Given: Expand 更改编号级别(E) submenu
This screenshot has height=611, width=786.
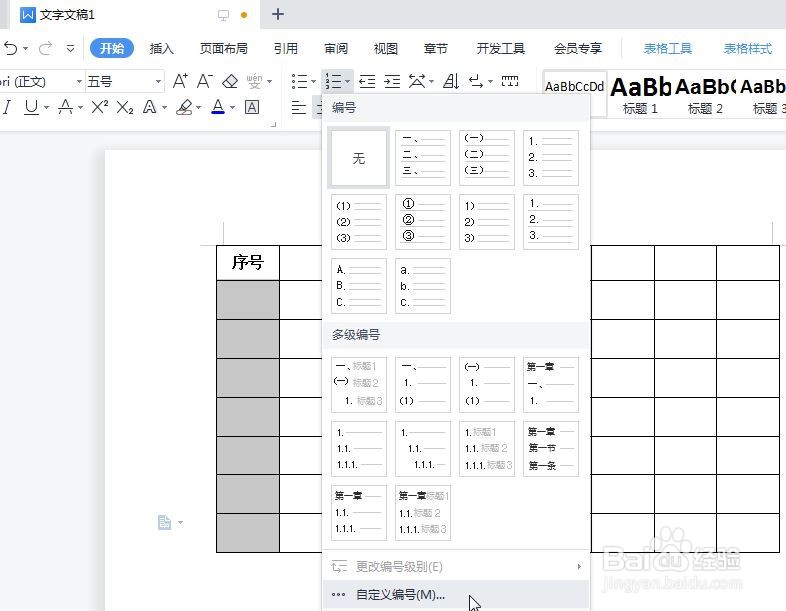Looking at the screenshot, I should [x=456, y=566].
